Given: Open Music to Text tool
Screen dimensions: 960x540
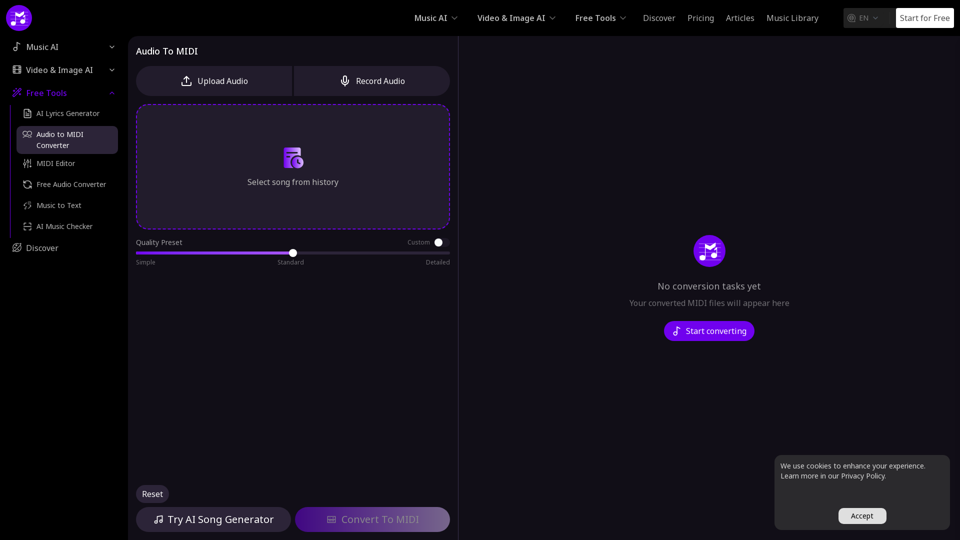Looking at the screenshot, I should [58, 205].
